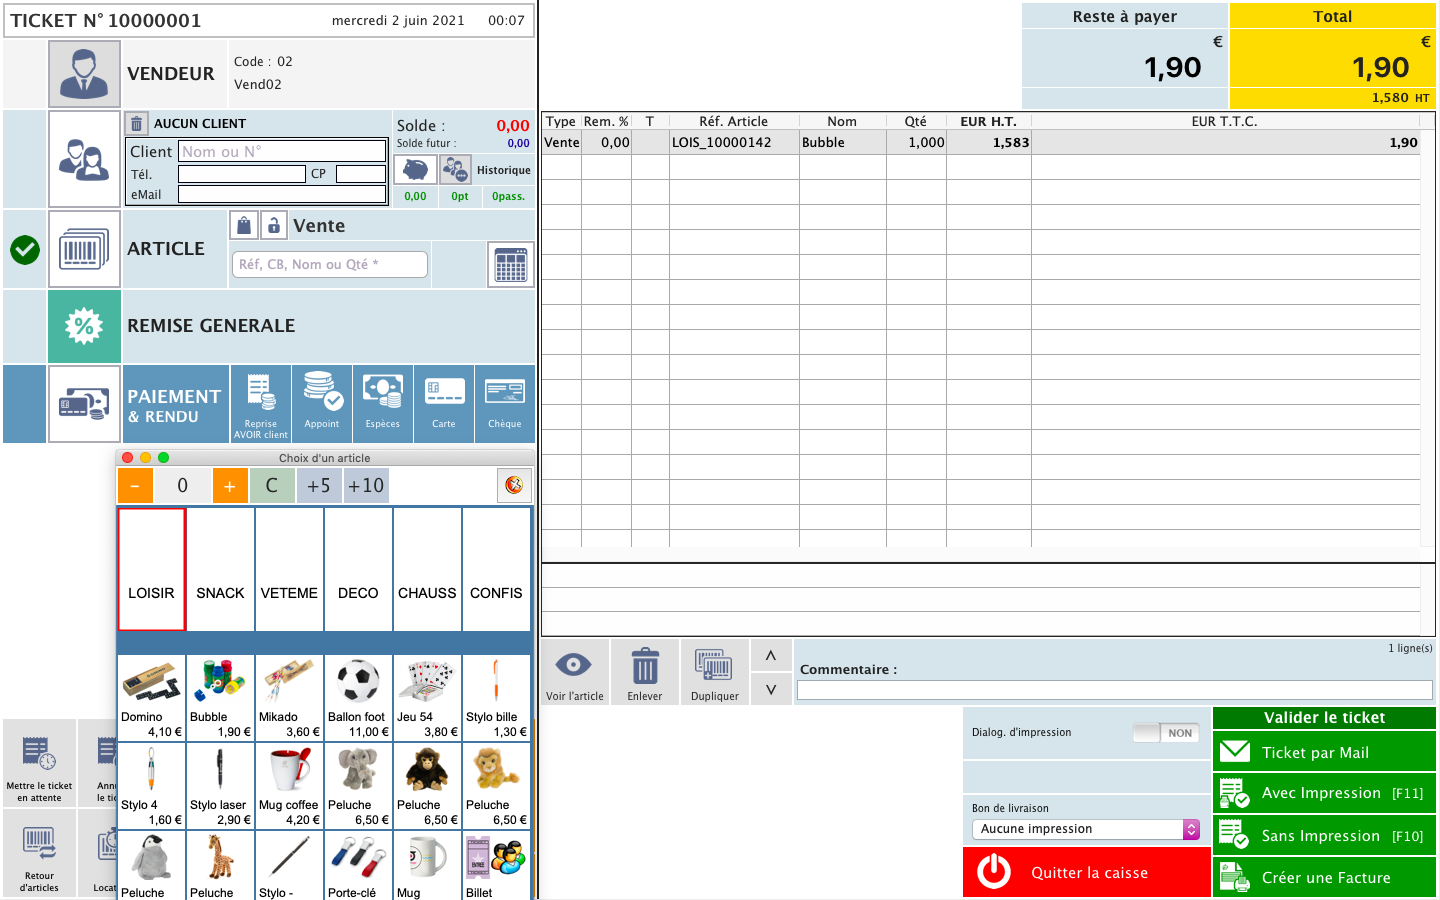Screen dimensions: 1440x900
Task: Click Créer une Facture button
Action: point(1324,878)
